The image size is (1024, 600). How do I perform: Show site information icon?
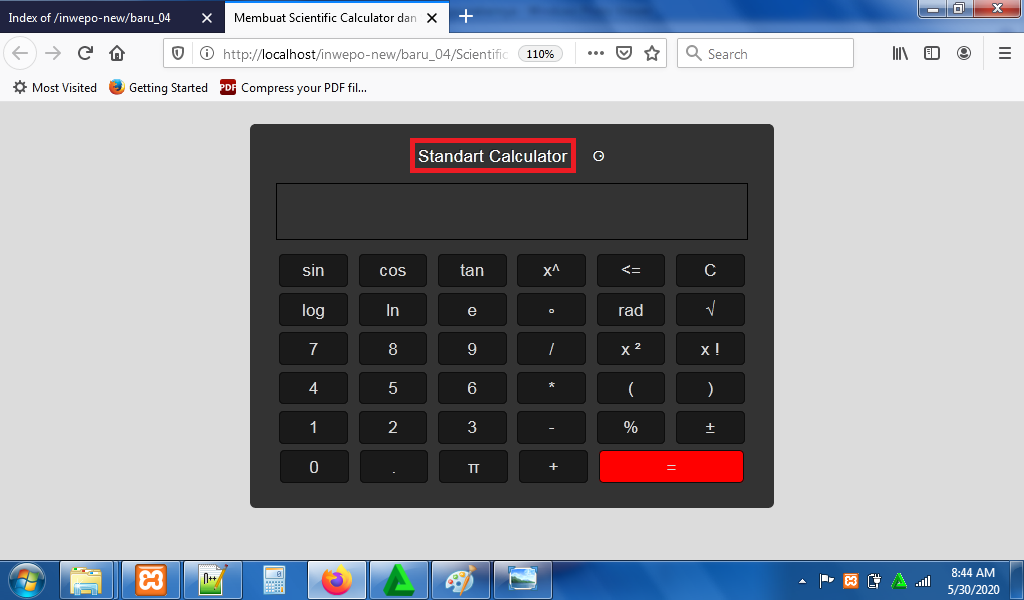pyautogui.click(x=207, y=54)
